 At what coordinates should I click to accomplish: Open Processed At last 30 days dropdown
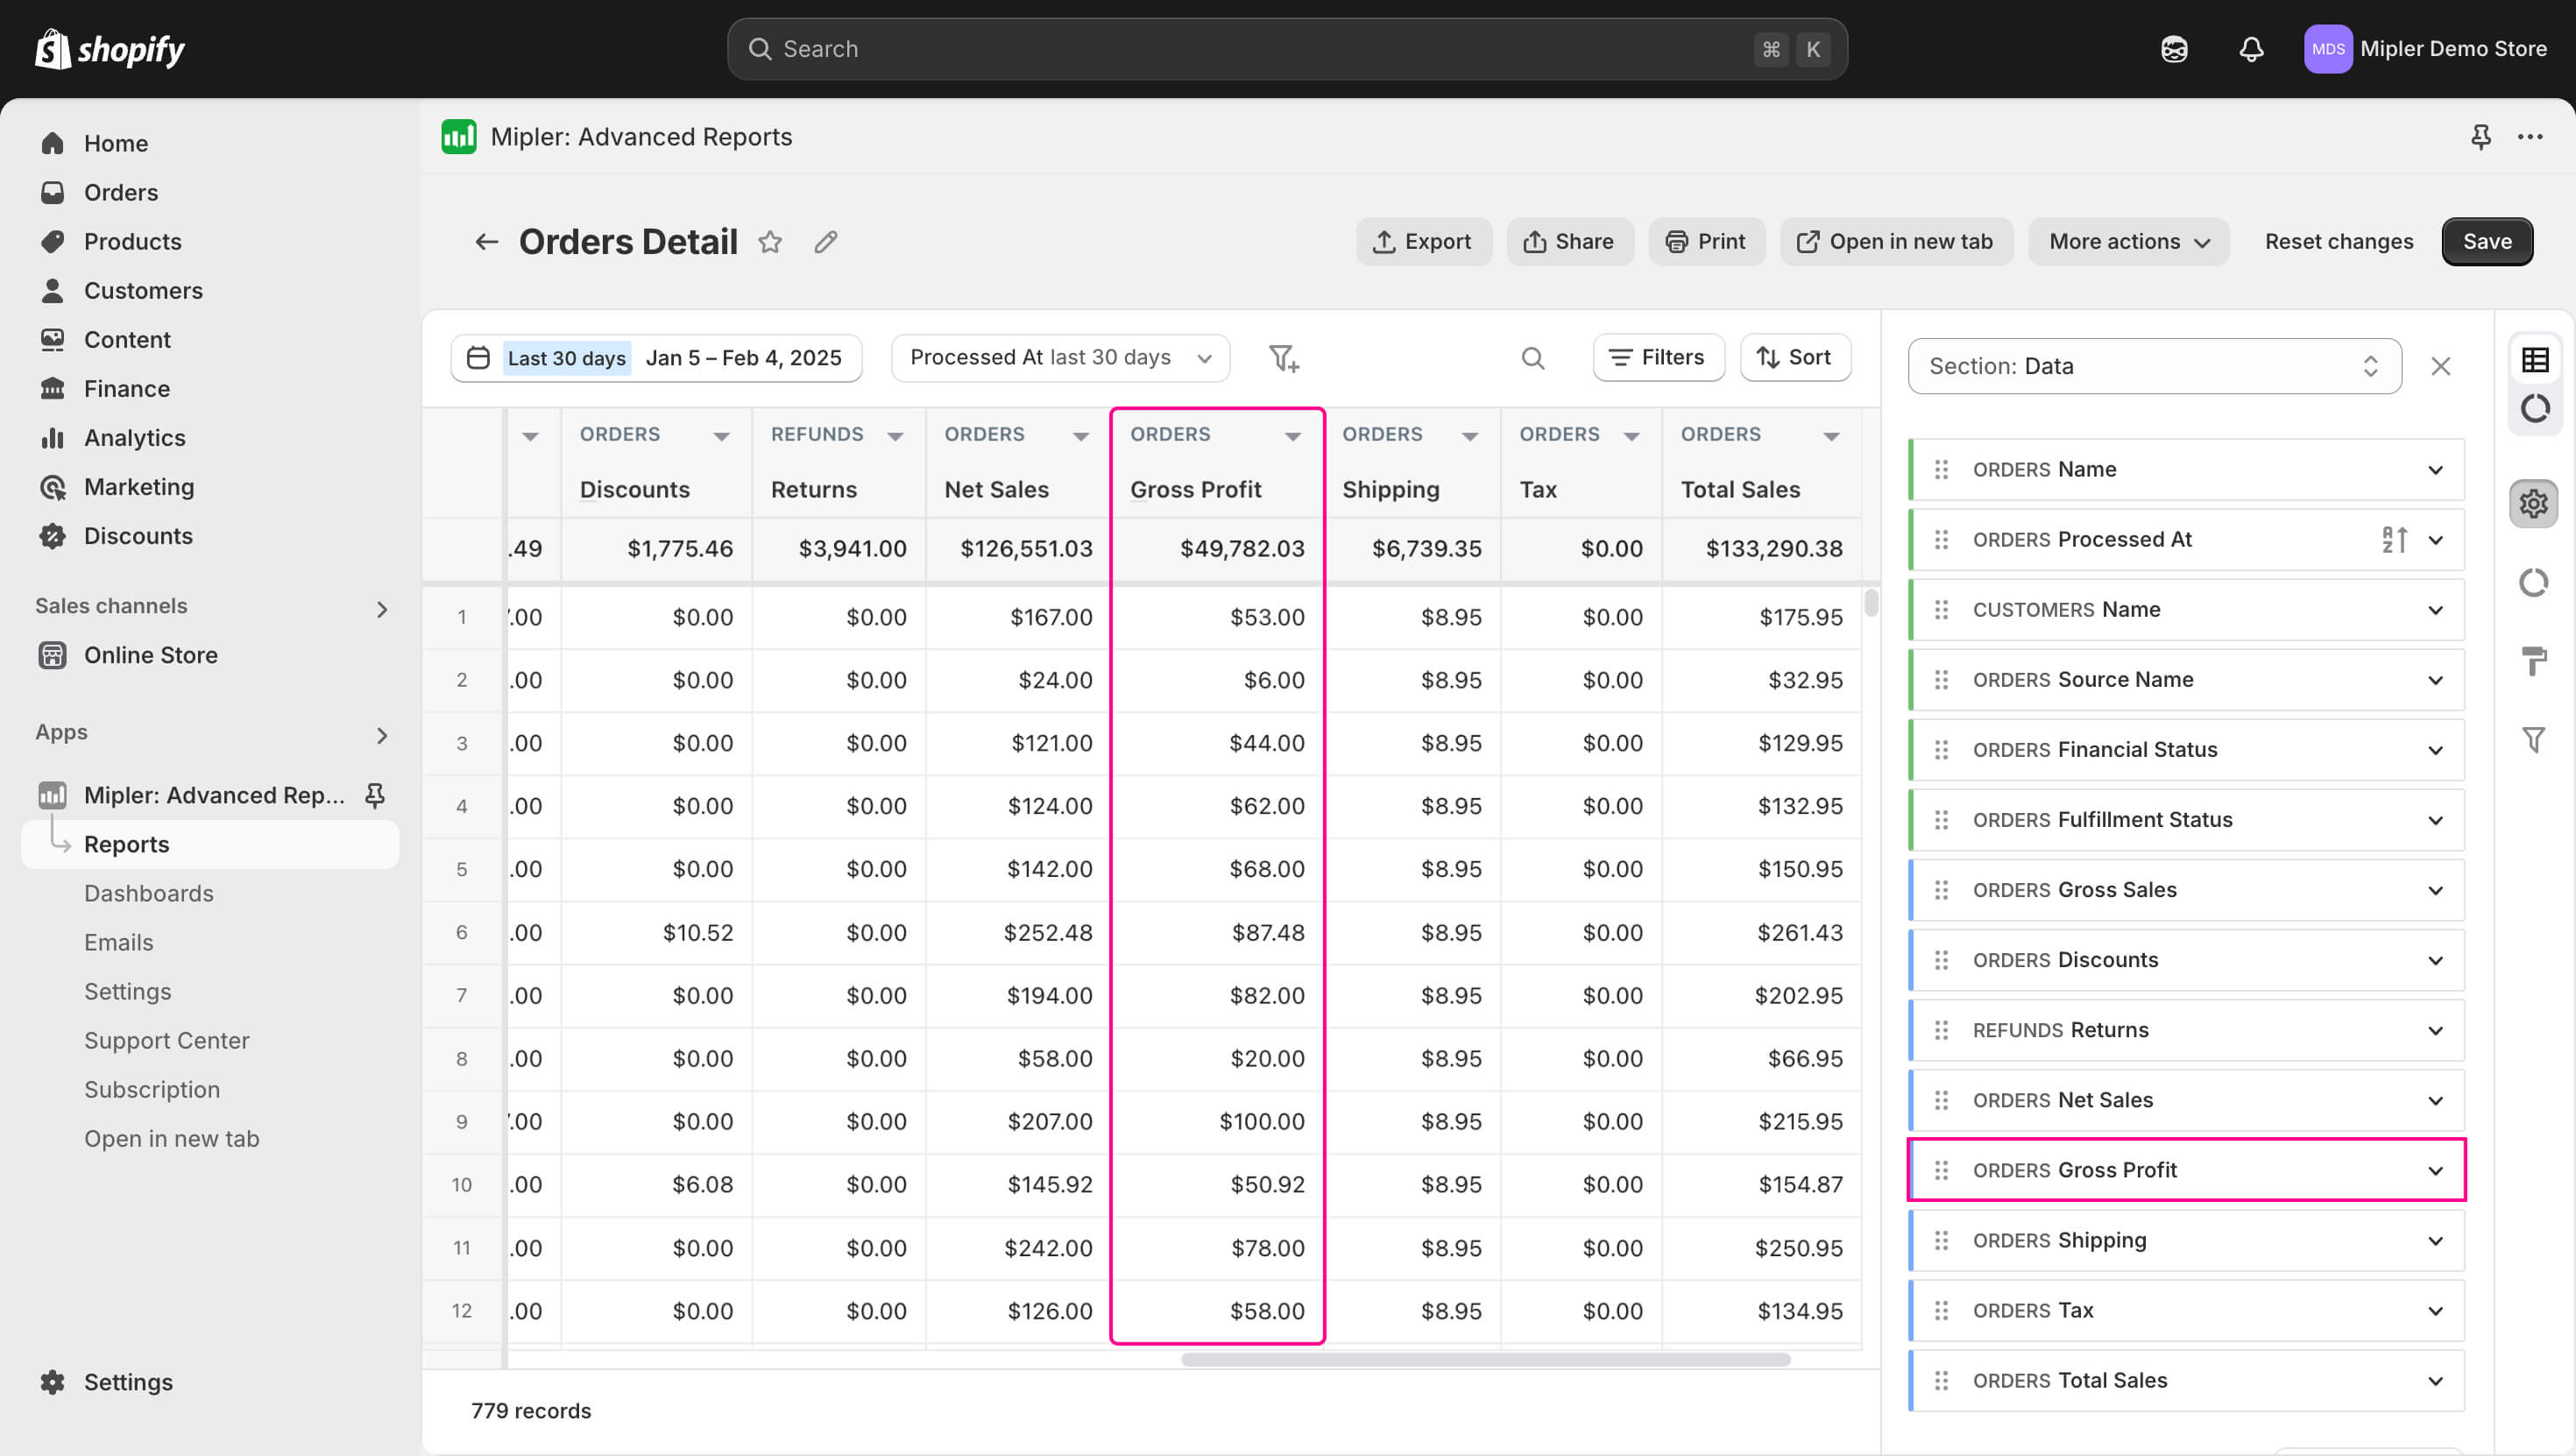(1060, 358)
